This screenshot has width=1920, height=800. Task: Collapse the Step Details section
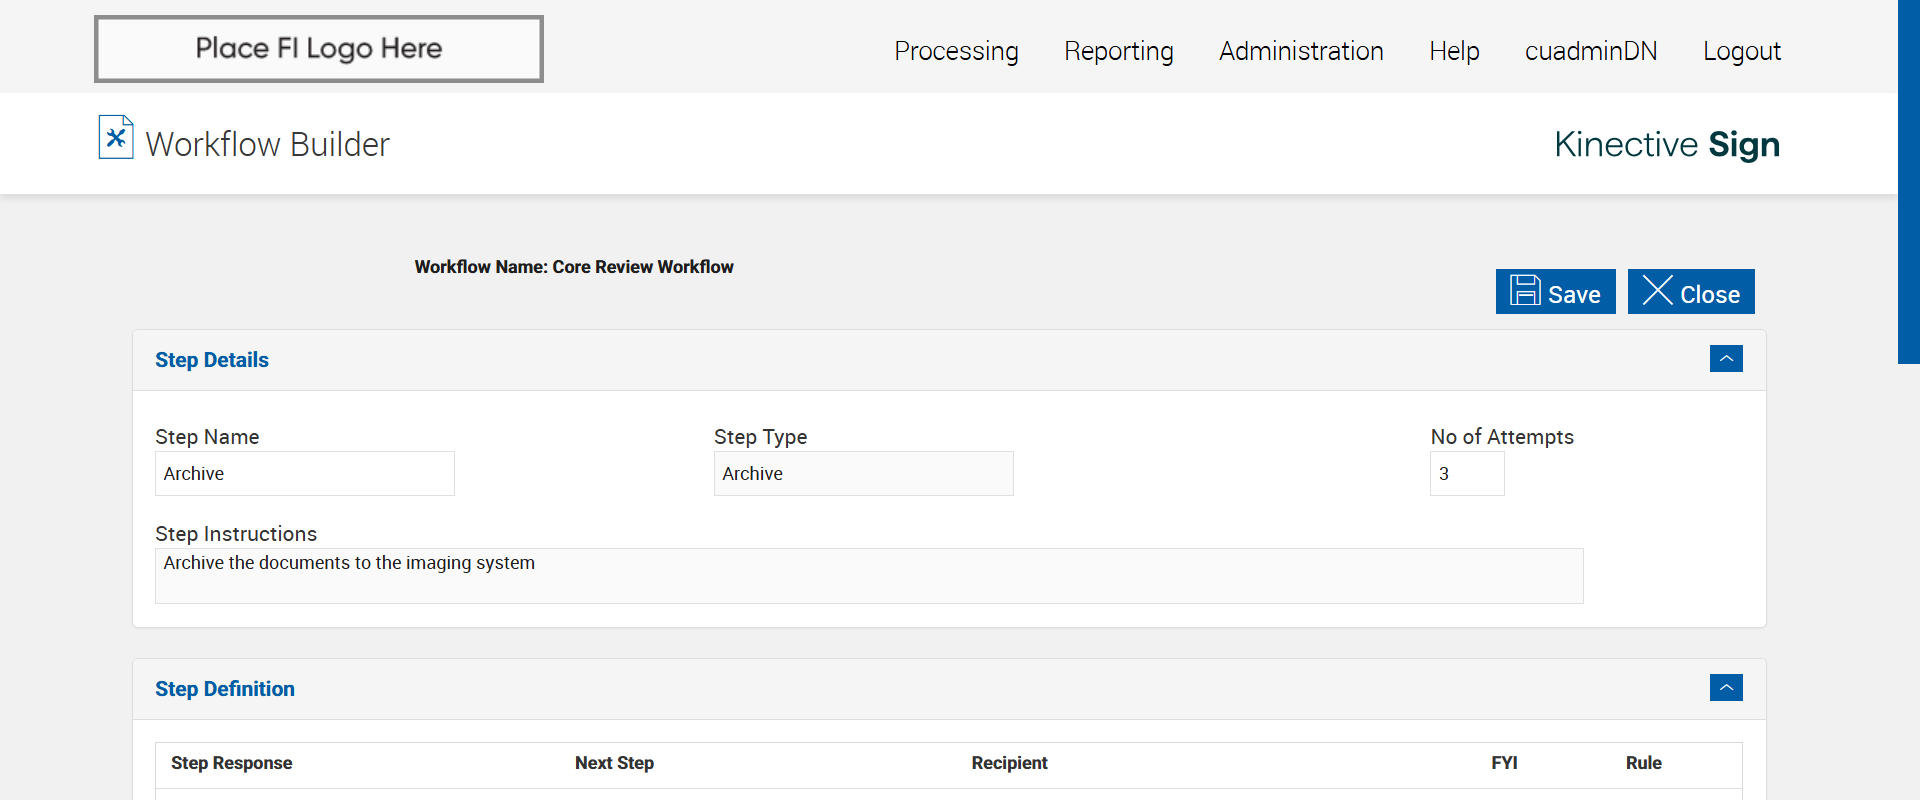1726,359
